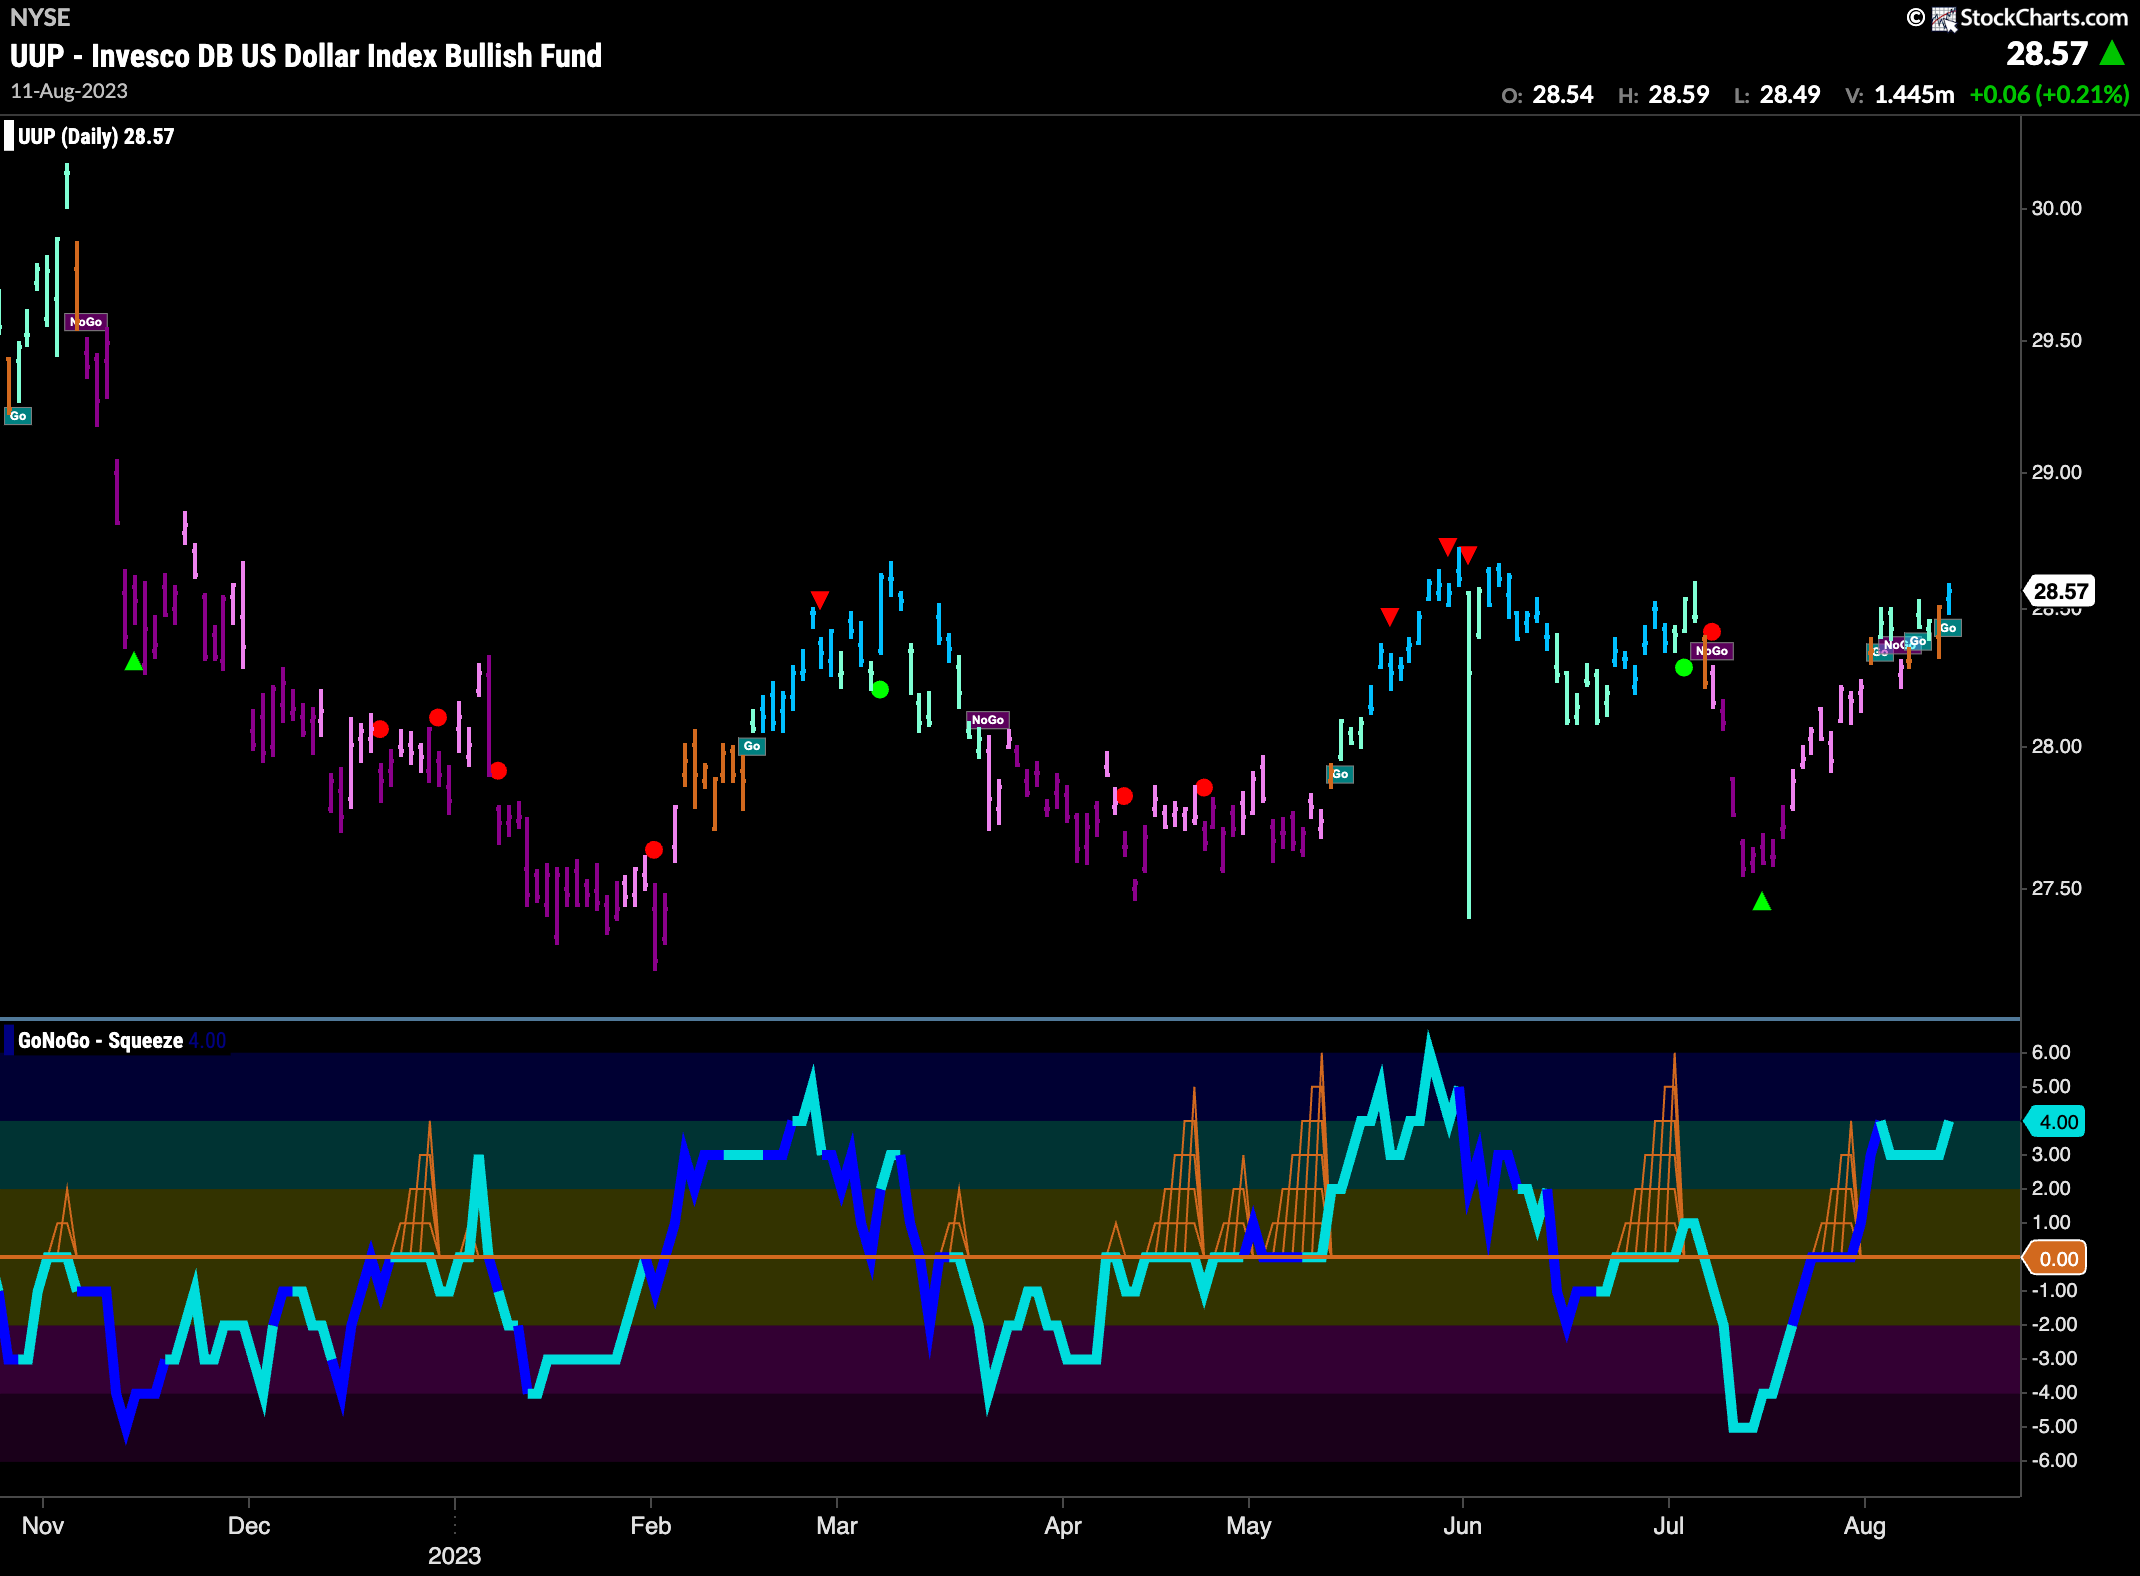2140x1576 pixels.
Task: Click the open value 28.54
Action: pos(1563,95)
